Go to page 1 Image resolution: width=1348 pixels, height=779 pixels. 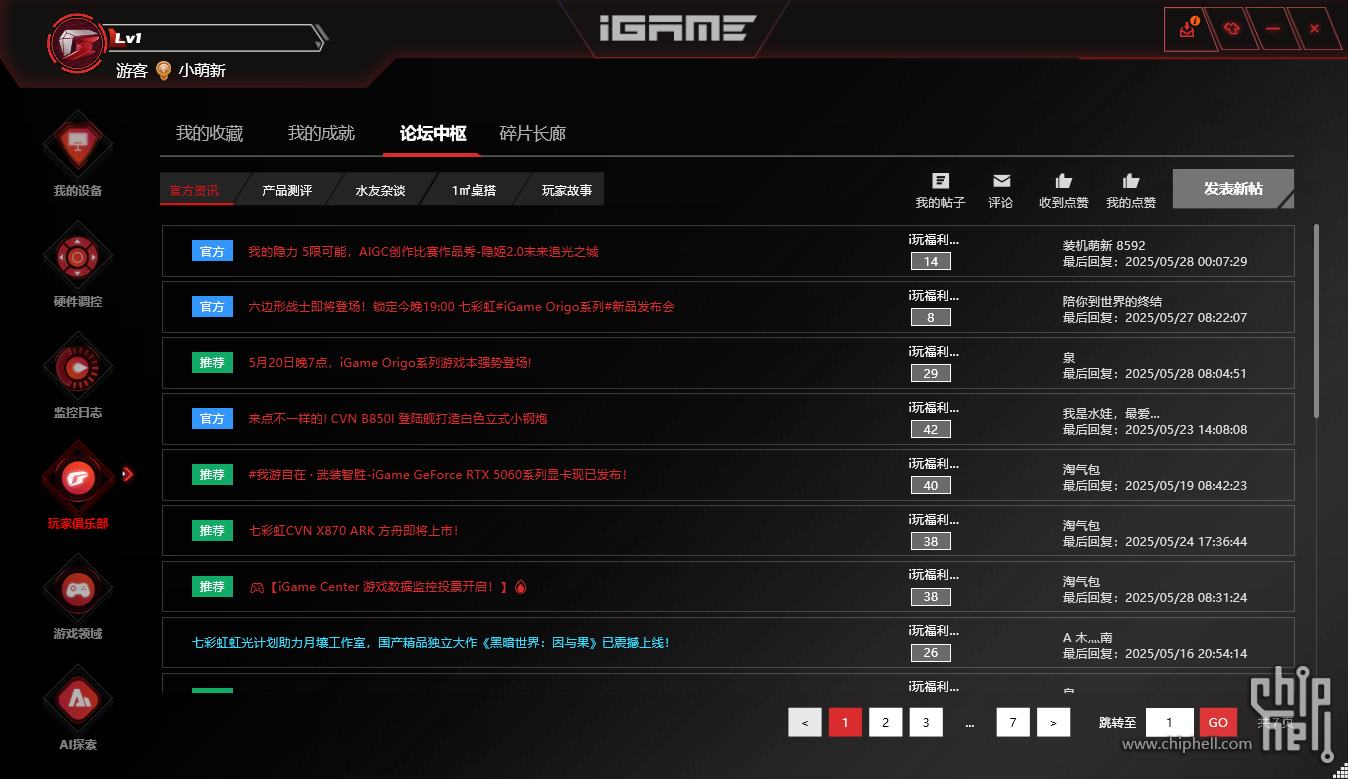[845, 722]
